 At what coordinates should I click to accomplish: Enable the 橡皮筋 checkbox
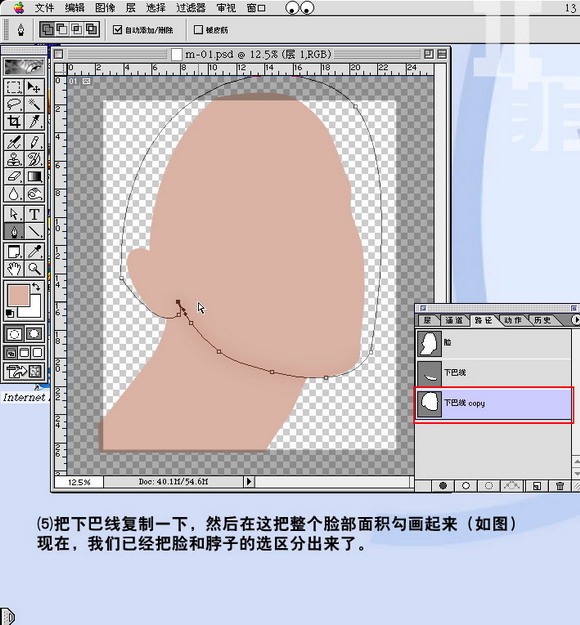coord(198,29)
